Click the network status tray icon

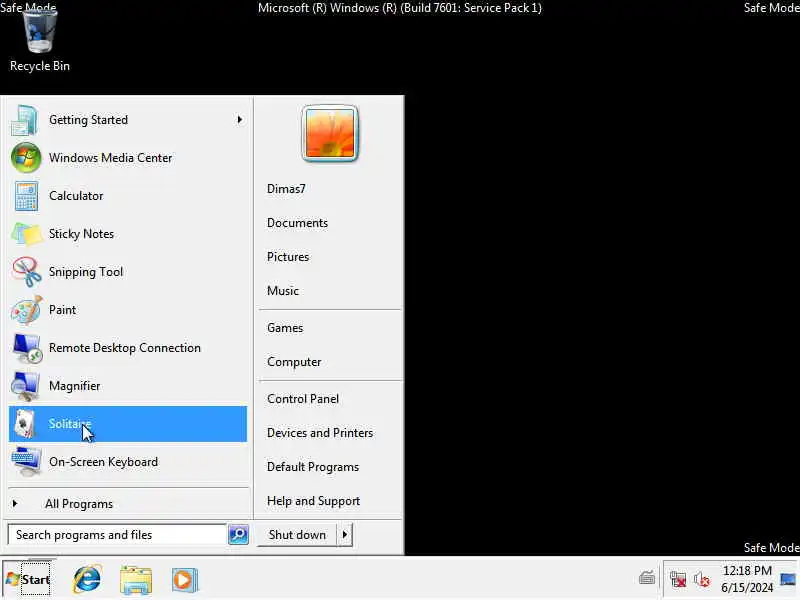[x=678, y=580]
